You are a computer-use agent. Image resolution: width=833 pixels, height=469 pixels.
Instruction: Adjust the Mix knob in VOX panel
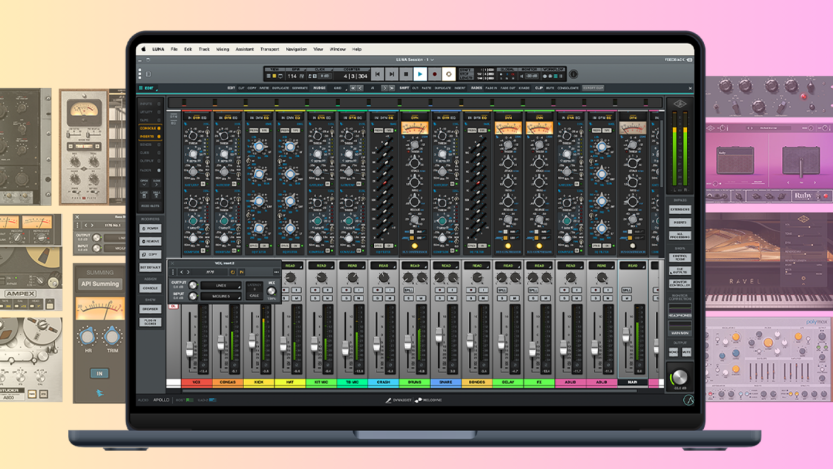coord(271,291)
